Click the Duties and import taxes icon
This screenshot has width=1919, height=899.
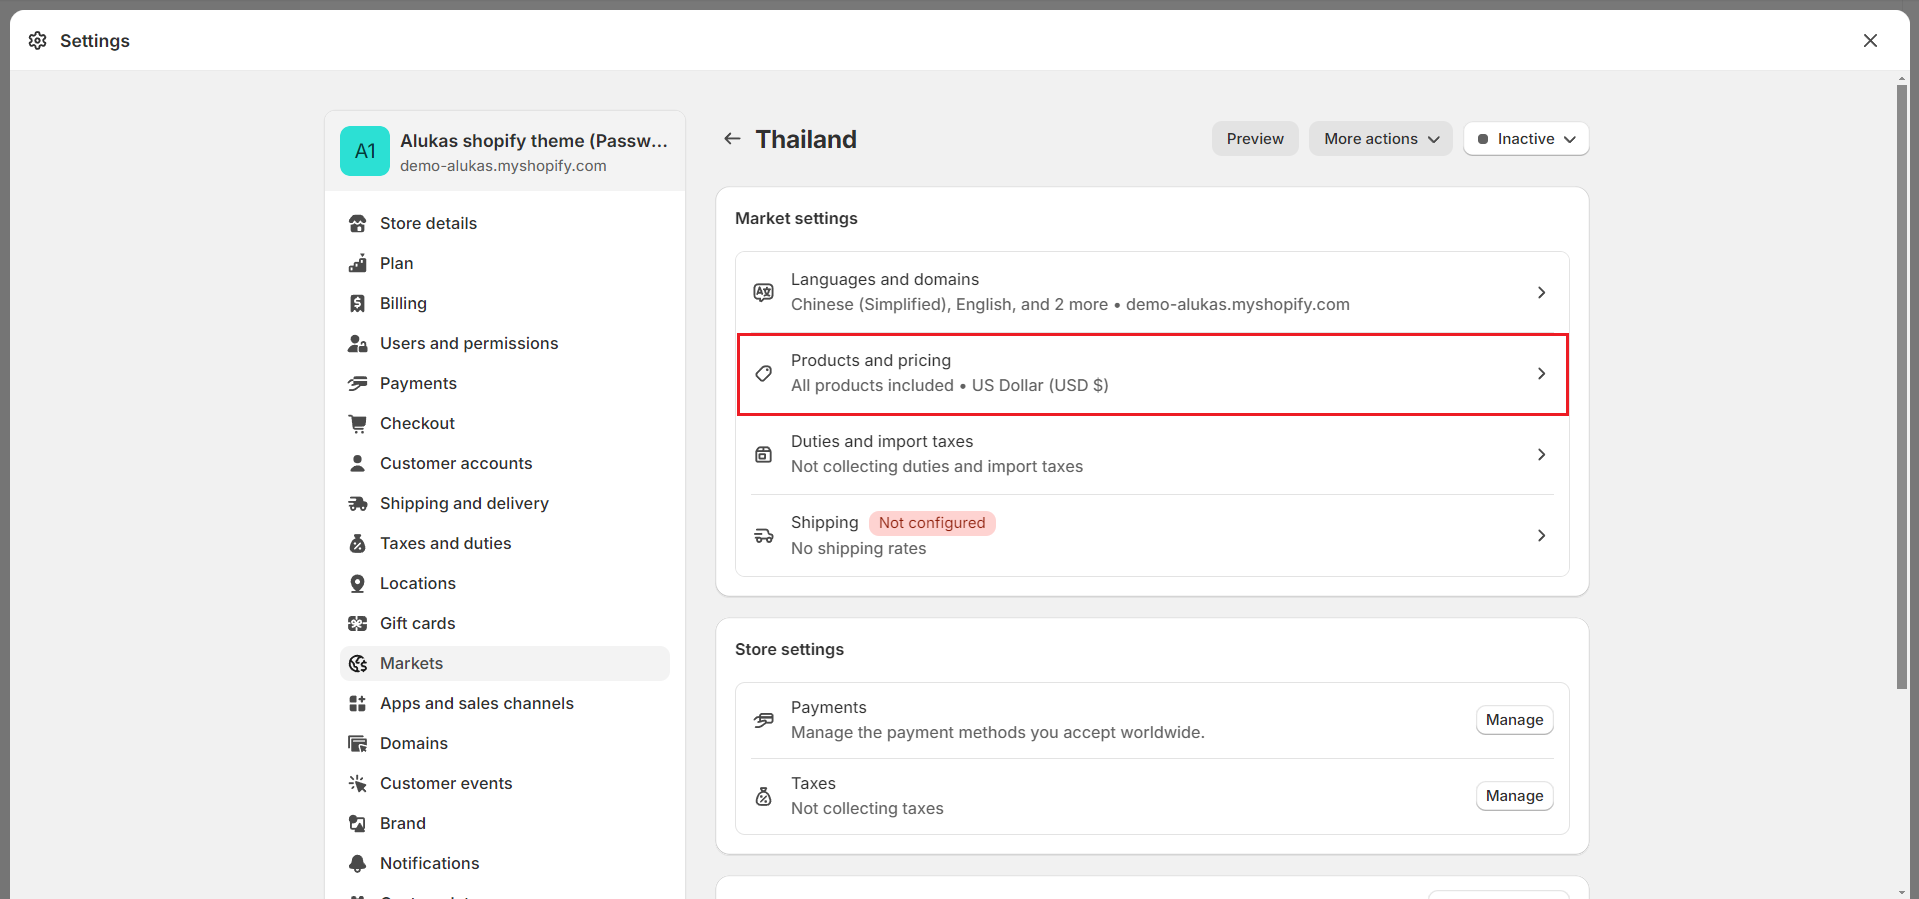[763, 454]
